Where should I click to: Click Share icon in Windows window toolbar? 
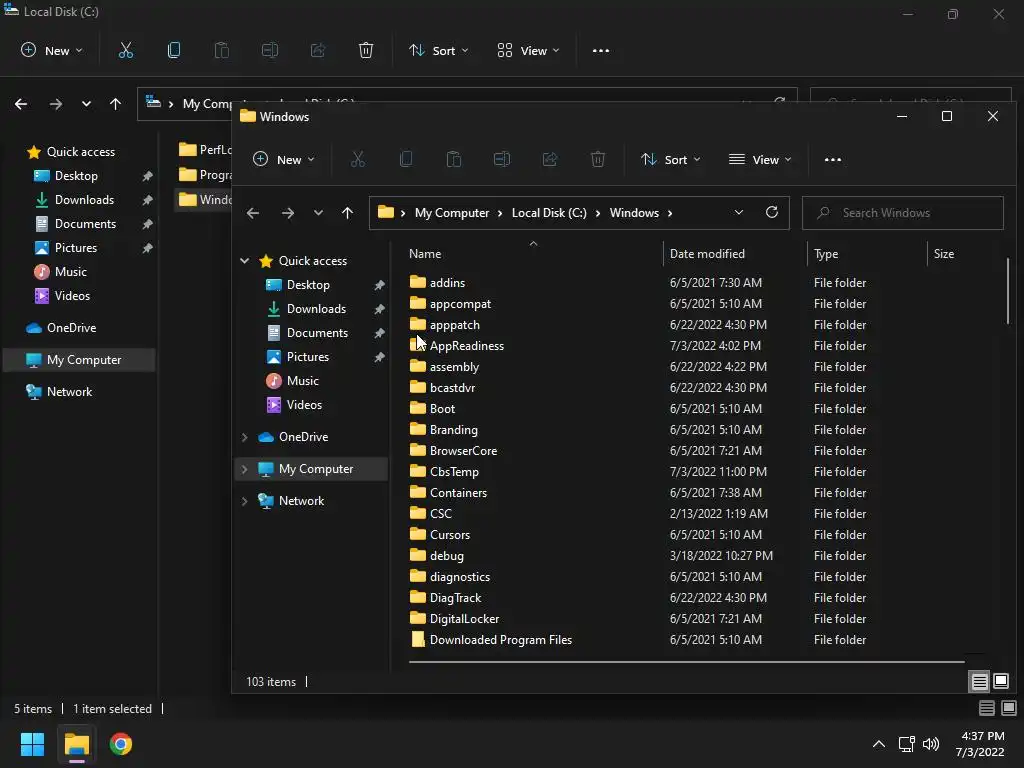[x=550, y=159]
